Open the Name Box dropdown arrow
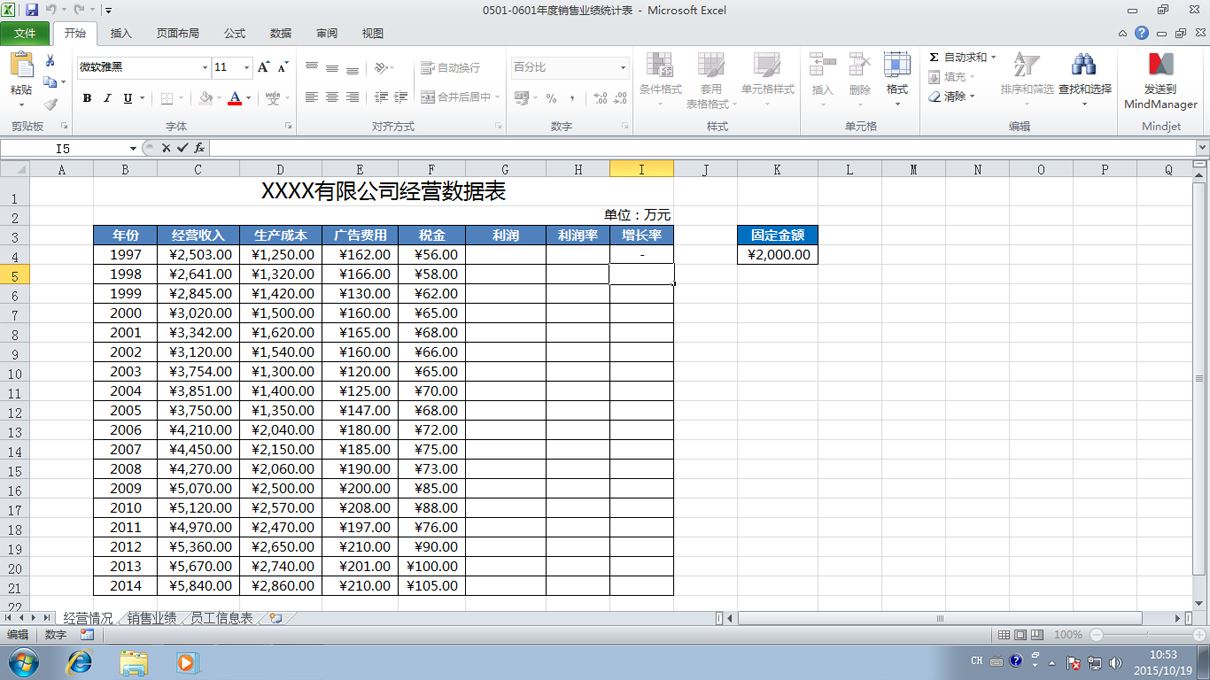This screenshot has height=680, width=1210. [x=133, y=148]
